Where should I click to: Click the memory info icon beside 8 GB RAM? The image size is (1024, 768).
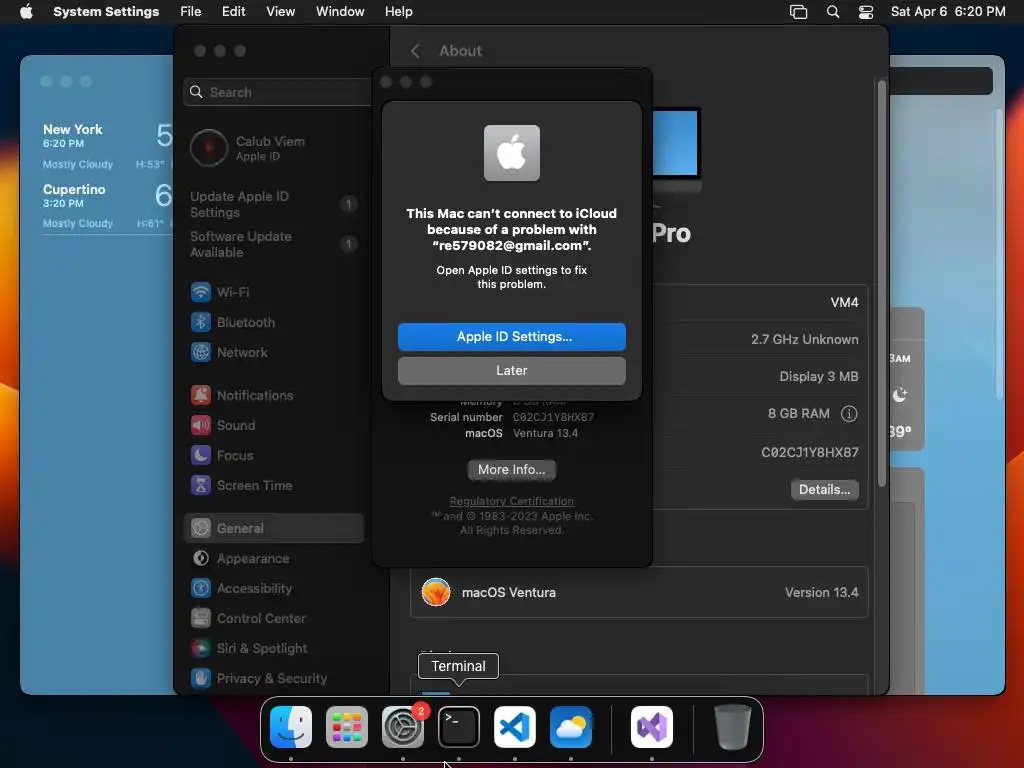(x=849, y=413)
